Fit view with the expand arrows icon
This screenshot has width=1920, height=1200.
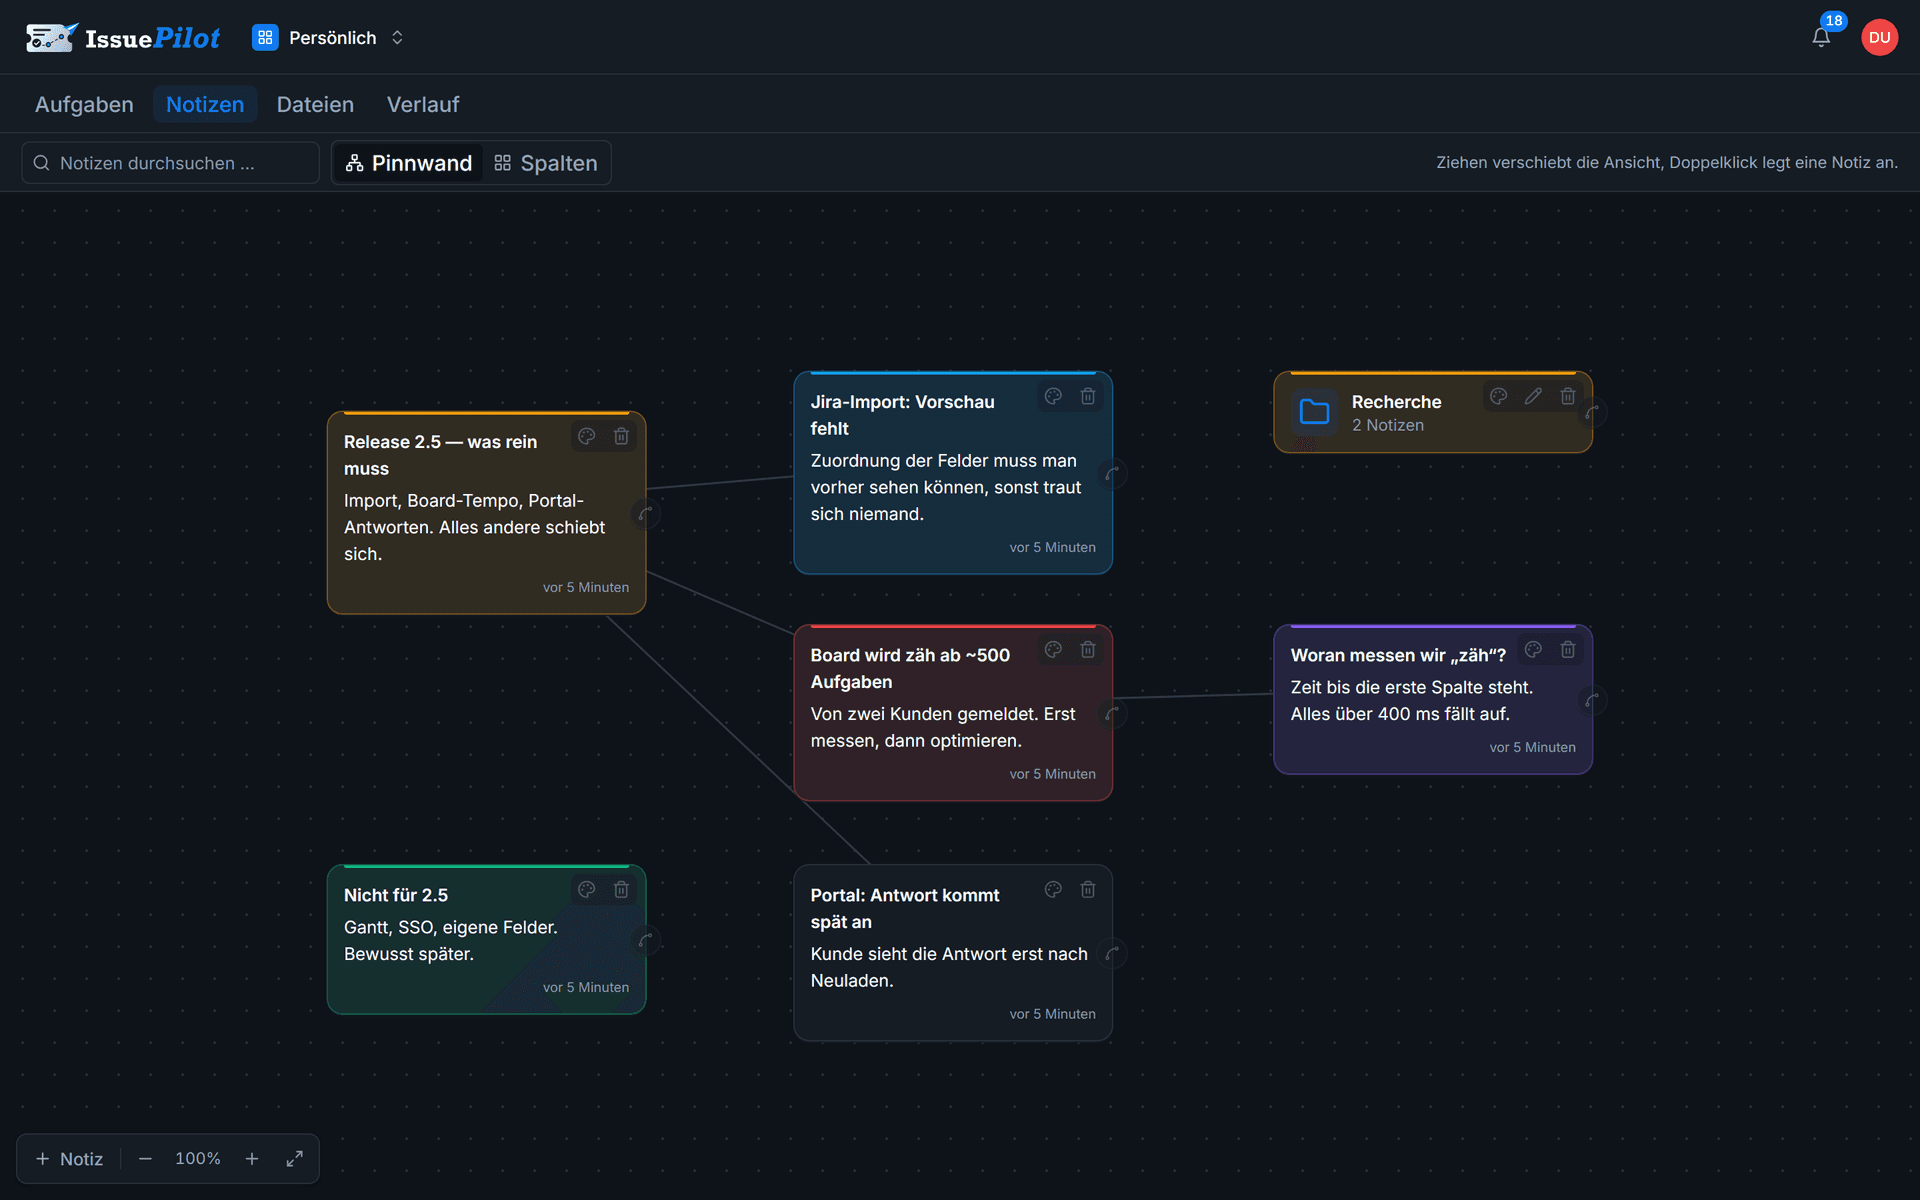pyautogui.click(x=294, y=1158)
